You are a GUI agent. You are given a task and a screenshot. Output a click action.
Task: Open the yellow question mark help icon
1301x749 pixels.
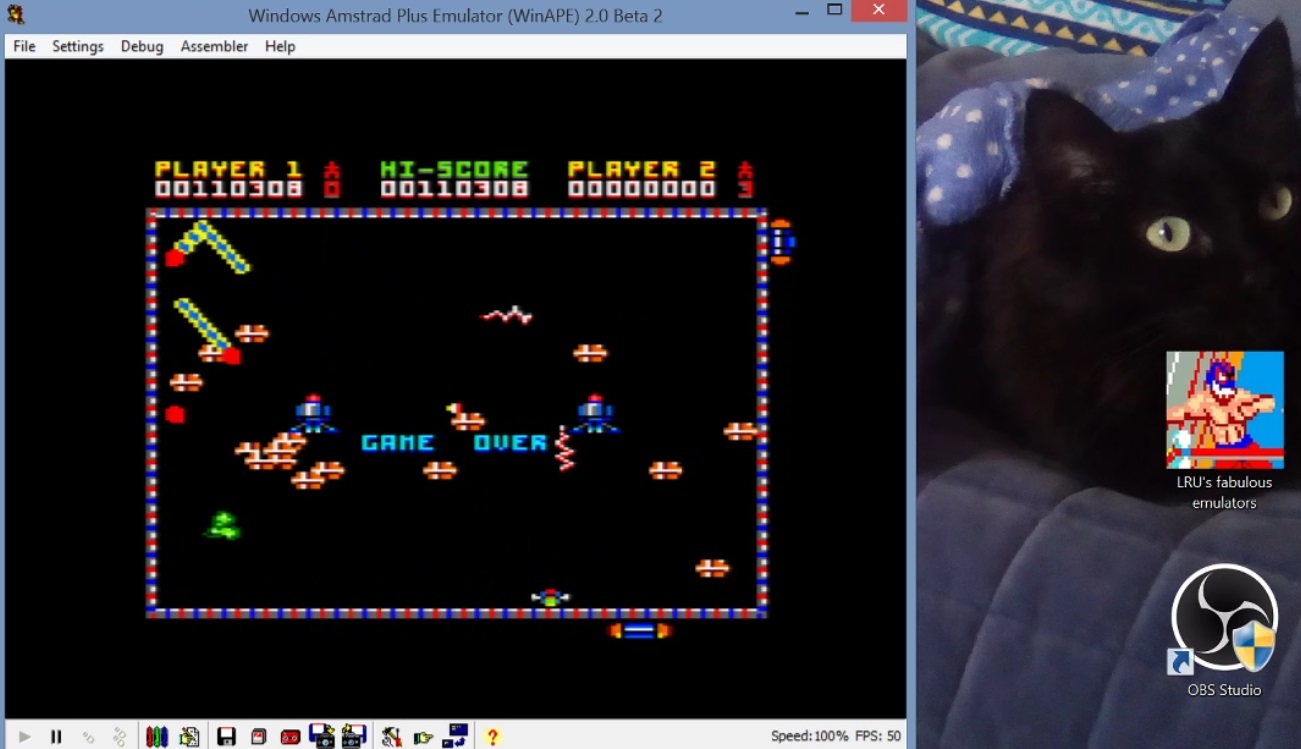(x=492, y=737)
